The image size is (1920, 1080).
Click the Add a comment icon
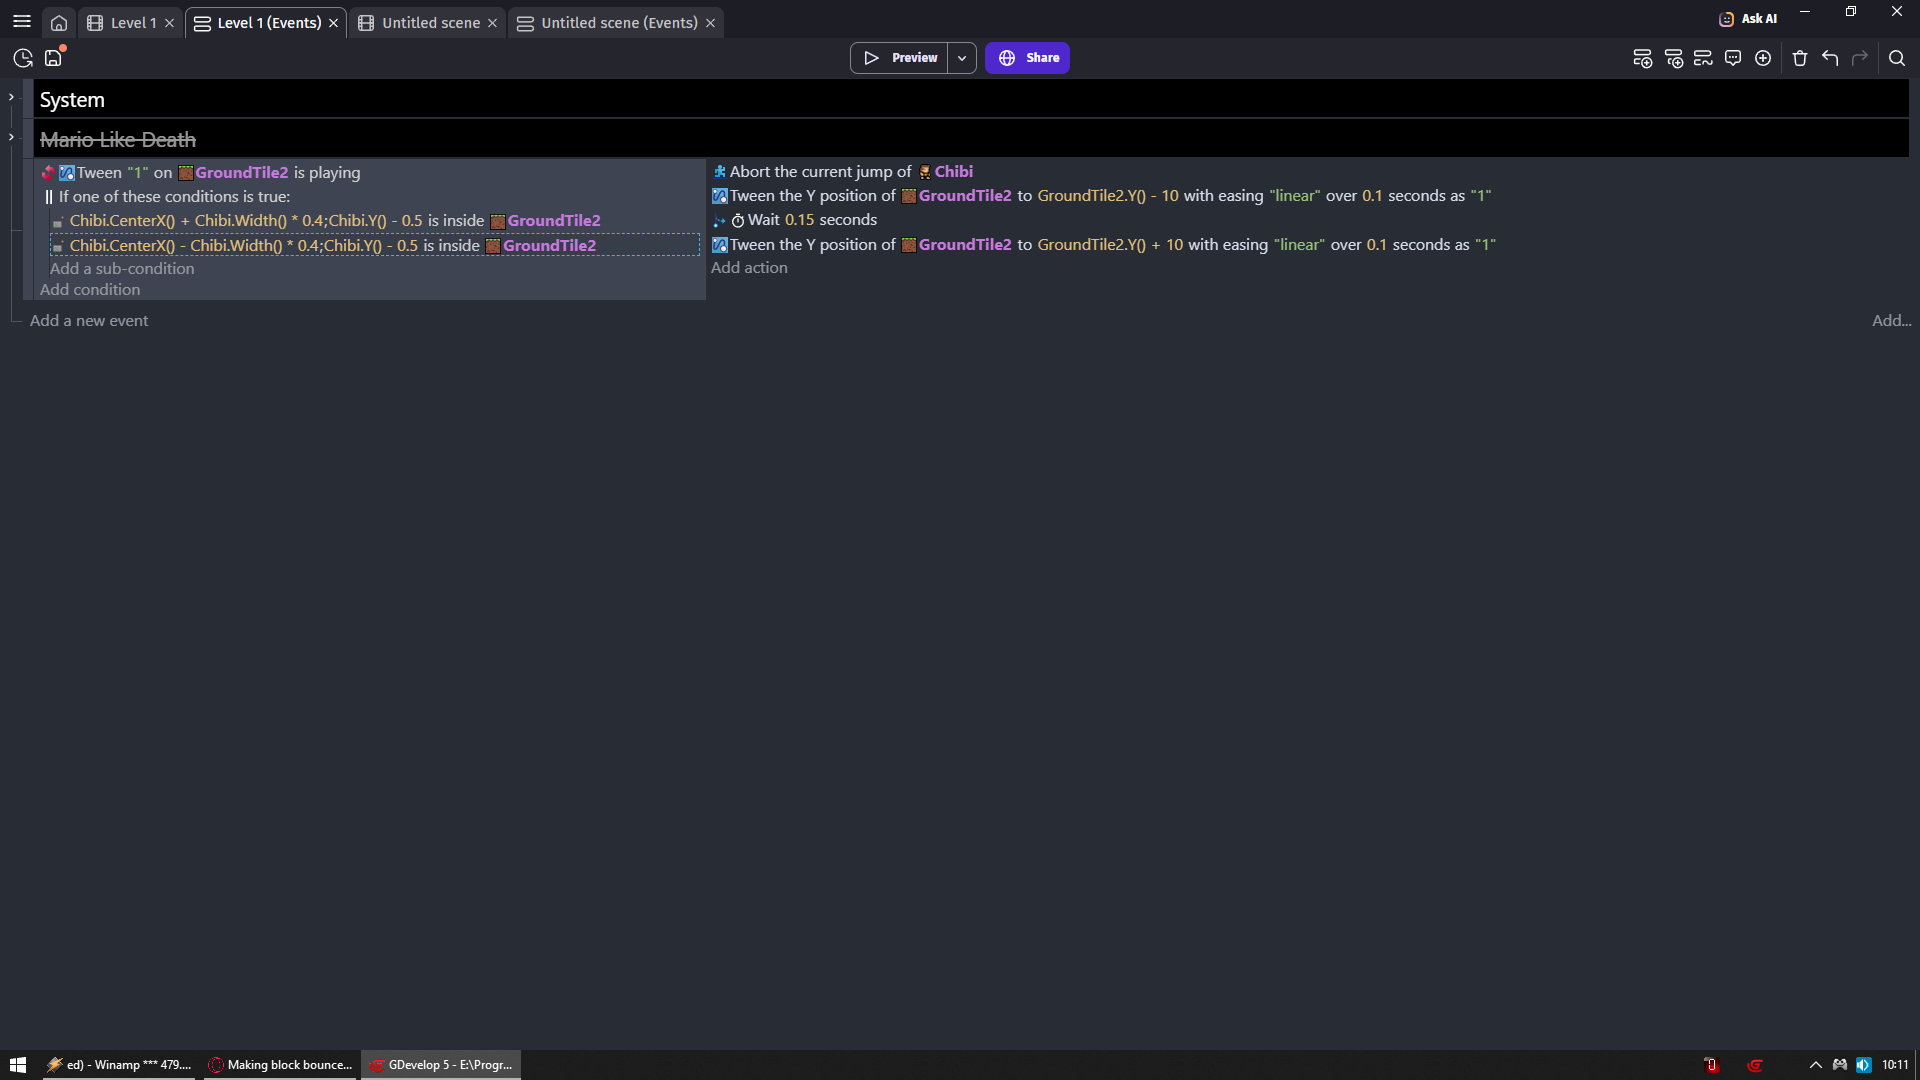(x=1733, y=59)
